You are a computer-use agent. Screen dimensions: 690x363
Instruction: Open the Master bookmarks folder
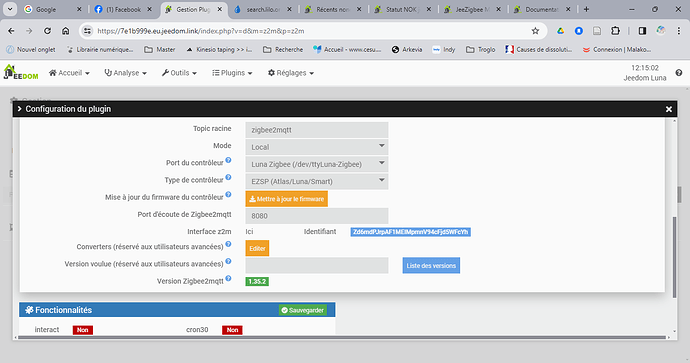(x=160, y=50)
